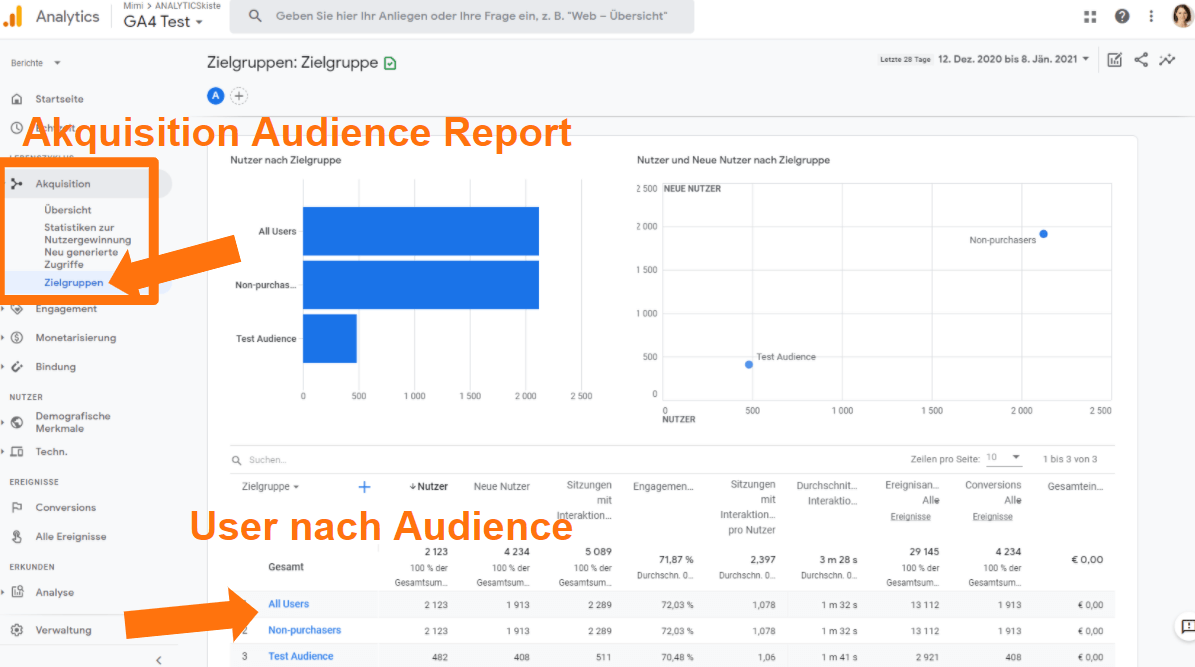
Task: Click the share report icon
Action: [x=1141, y=59]
